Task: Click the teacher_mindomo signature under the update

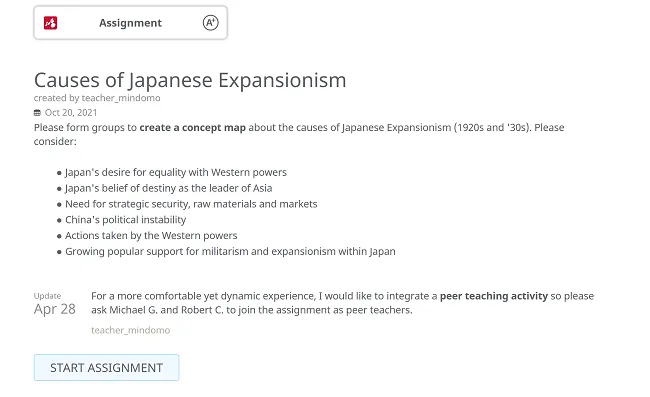Action: 131,330
